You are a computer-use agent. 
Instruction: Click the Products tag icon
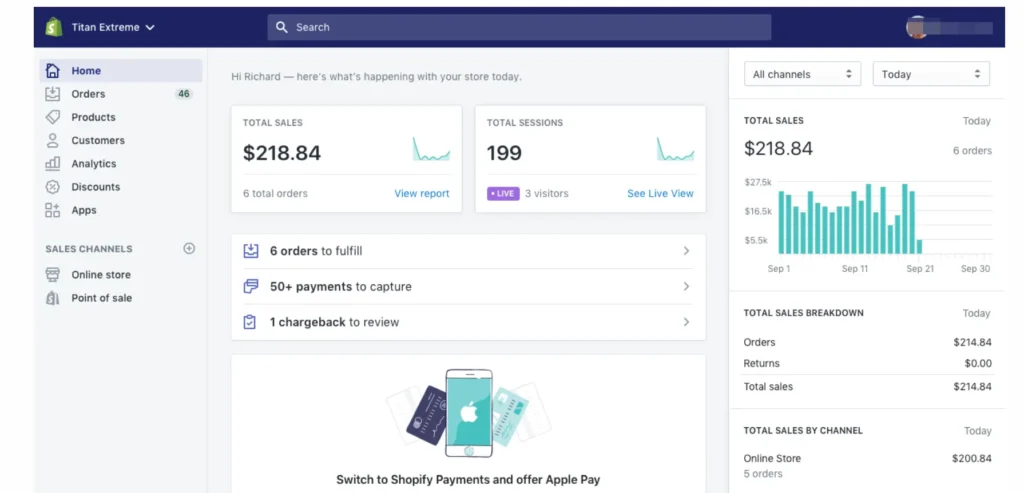(52, 117)
